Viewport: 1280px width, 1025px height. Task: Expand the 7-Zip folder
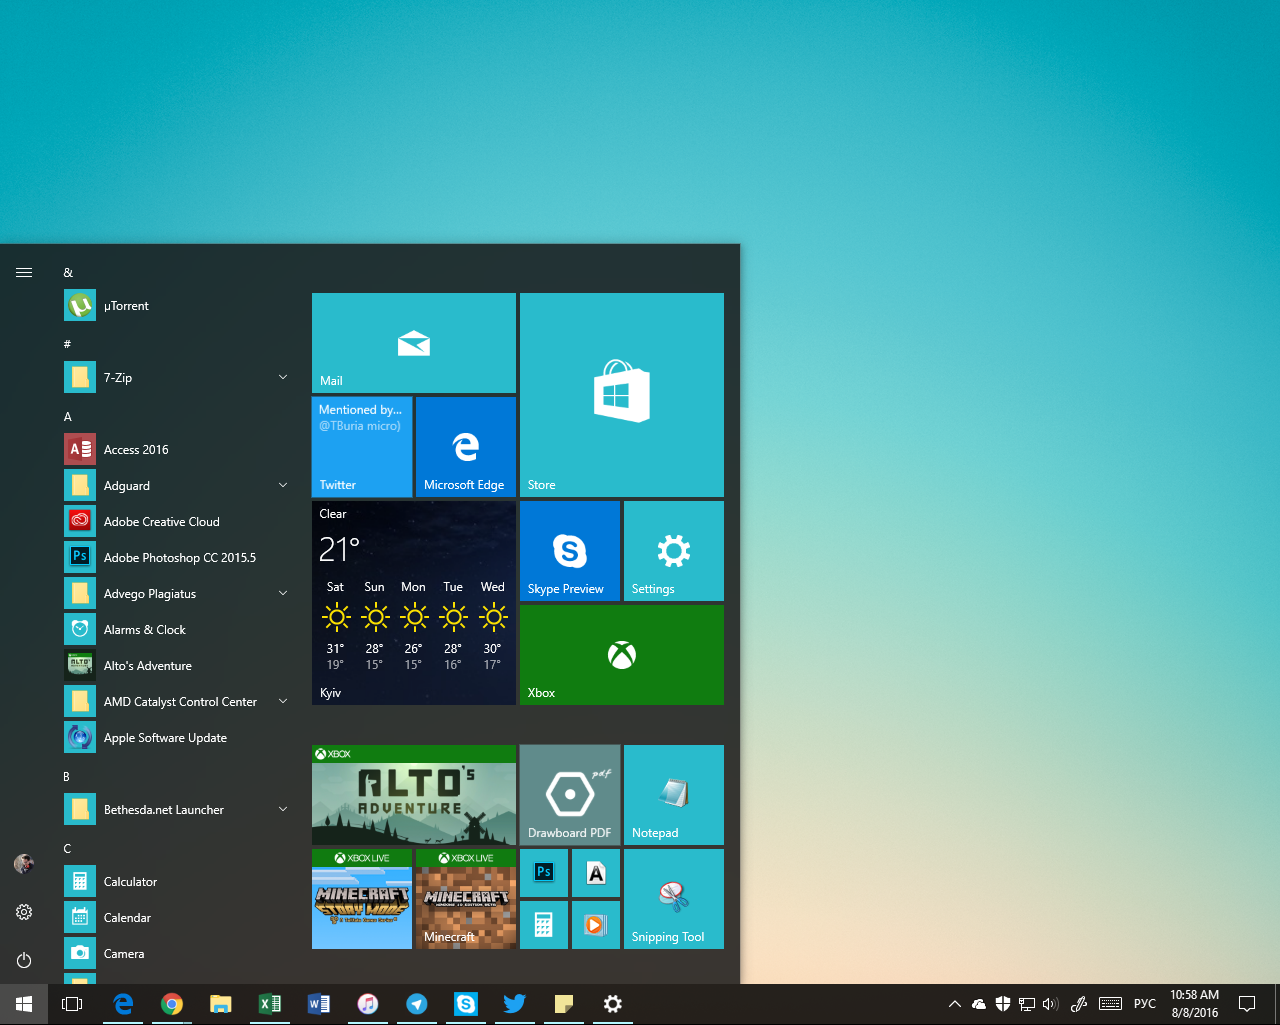(176, 378)
